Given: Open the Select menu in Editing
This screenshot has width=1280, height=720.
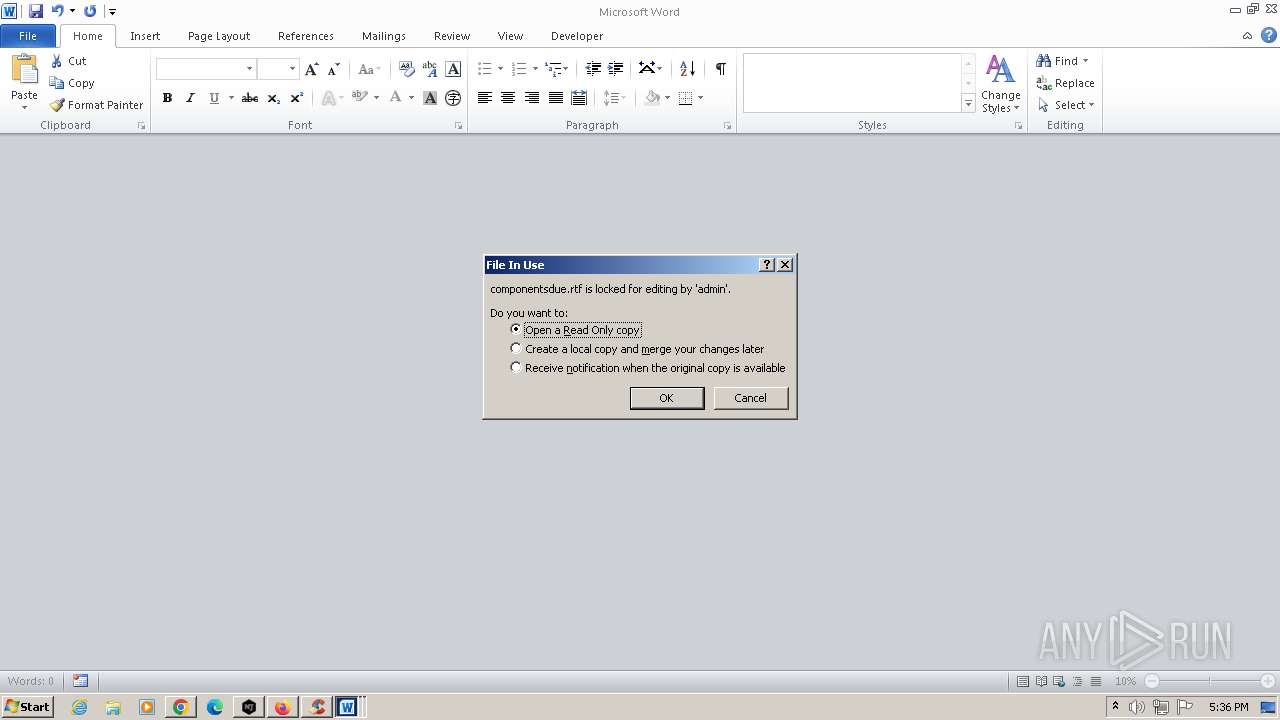Looking at the screenshot, I should coord(1067,105).
